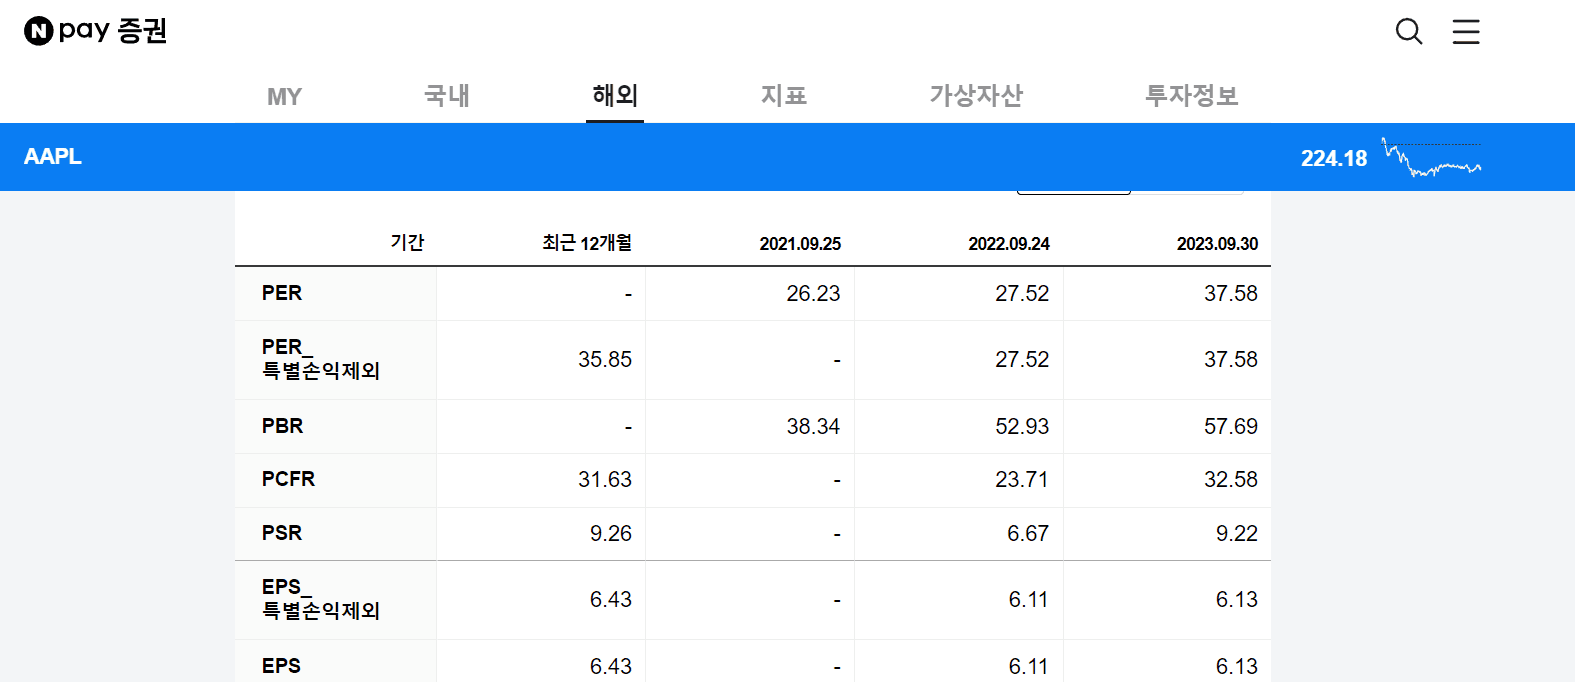1575x682 pixels.
Task: Select the PCFR row label
Action: click(288, 479)
